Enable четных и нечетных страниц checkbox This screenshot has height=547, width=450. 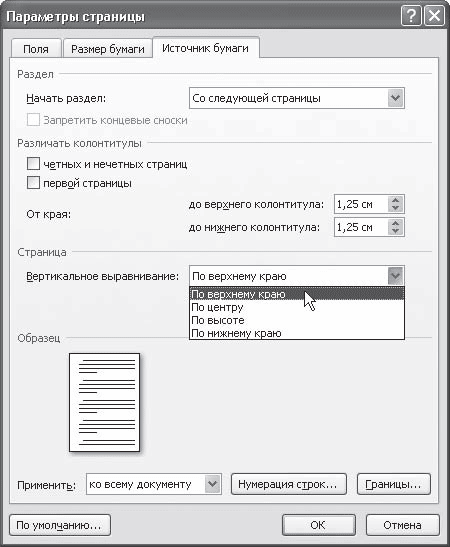[x=33, y=164]
